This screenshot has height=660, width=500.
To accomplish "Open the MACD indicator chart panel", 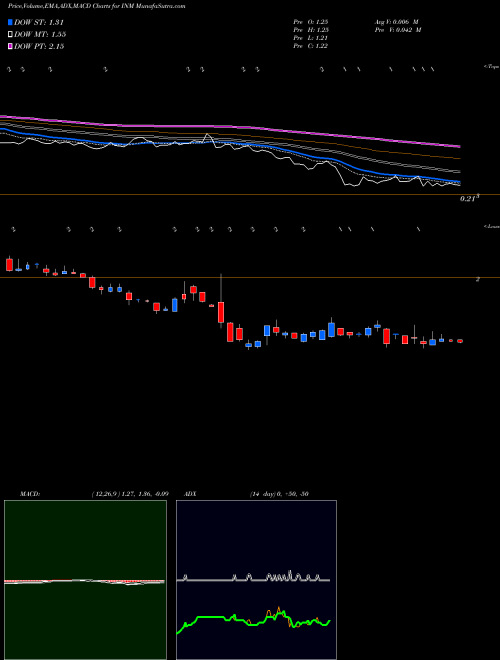I will (85, 580).
